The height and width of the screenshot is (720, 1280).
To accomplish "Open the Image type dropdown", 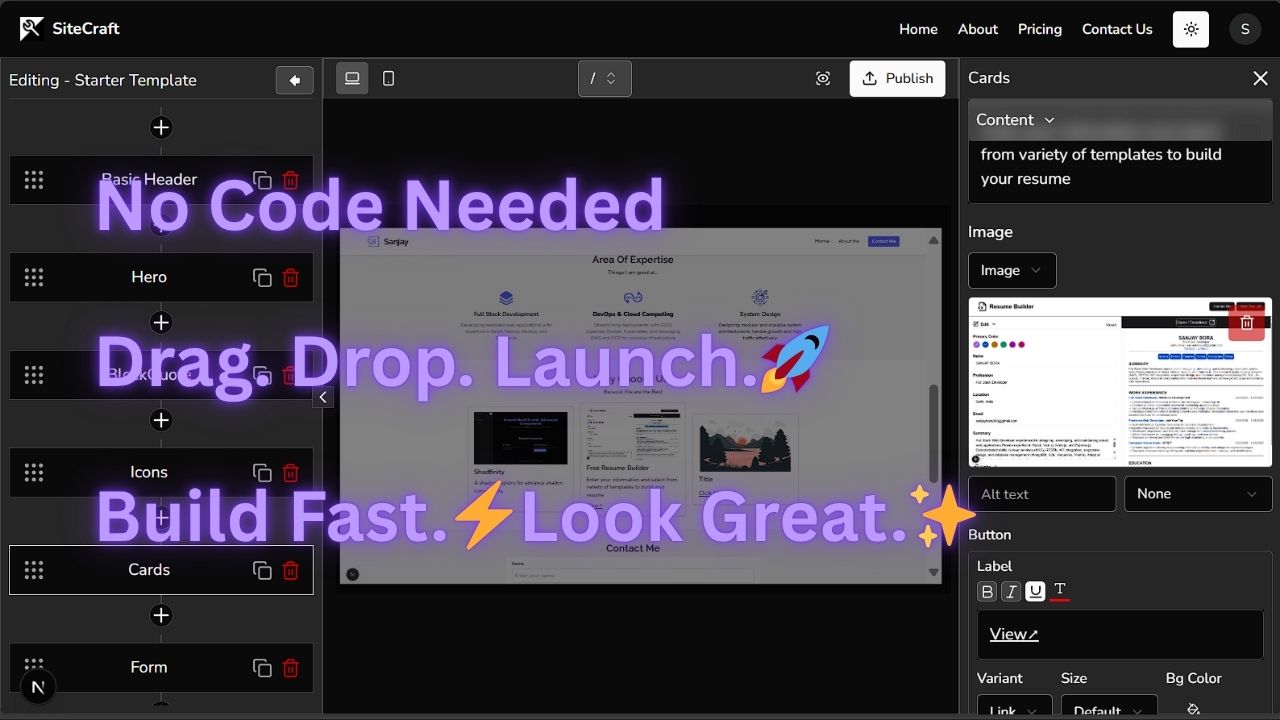I will 1011,271.
